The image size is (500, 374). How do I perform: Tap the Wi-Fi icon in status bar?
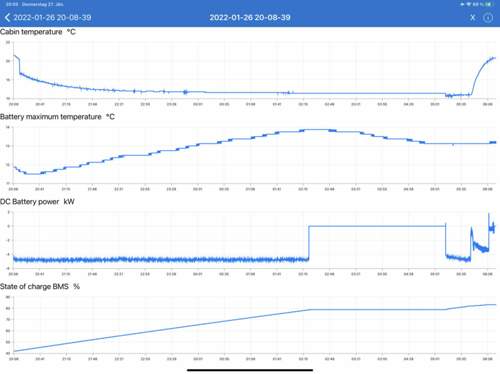point(468,4)
